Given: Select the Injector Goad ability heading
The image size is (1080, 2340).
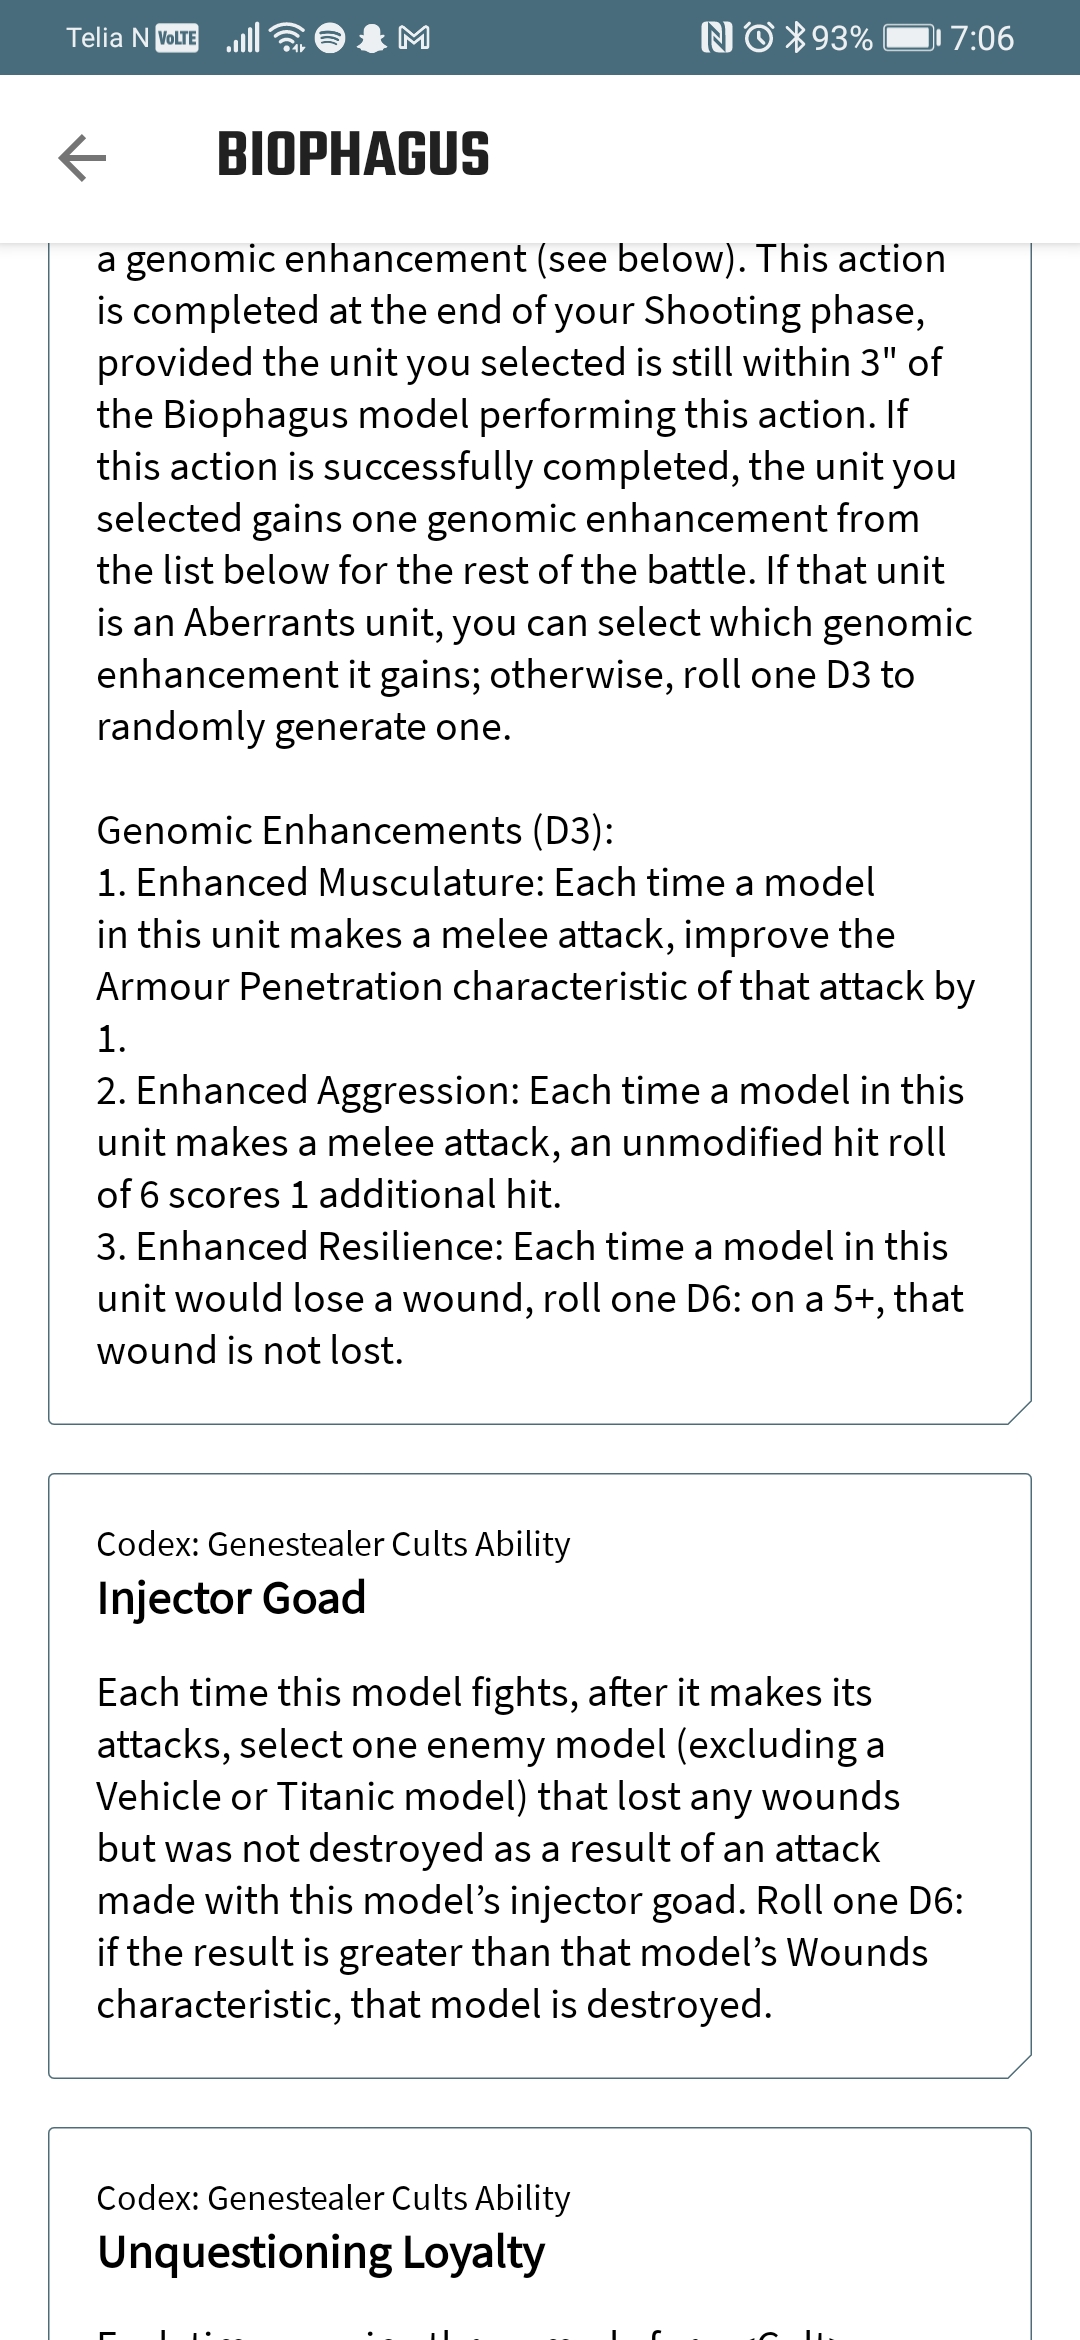Looking at the screenshot, I should [231, 1598].
